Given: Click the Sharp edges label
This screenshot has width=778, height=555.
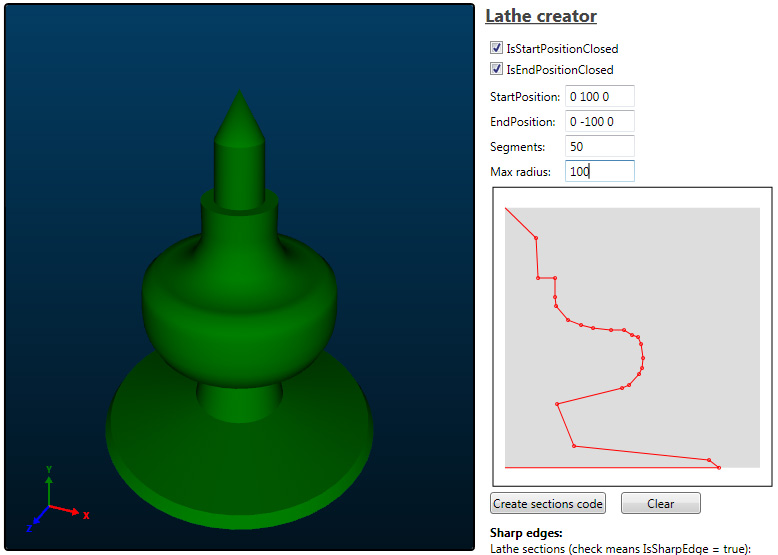Looking at the screenshot, I should [526, 533].
